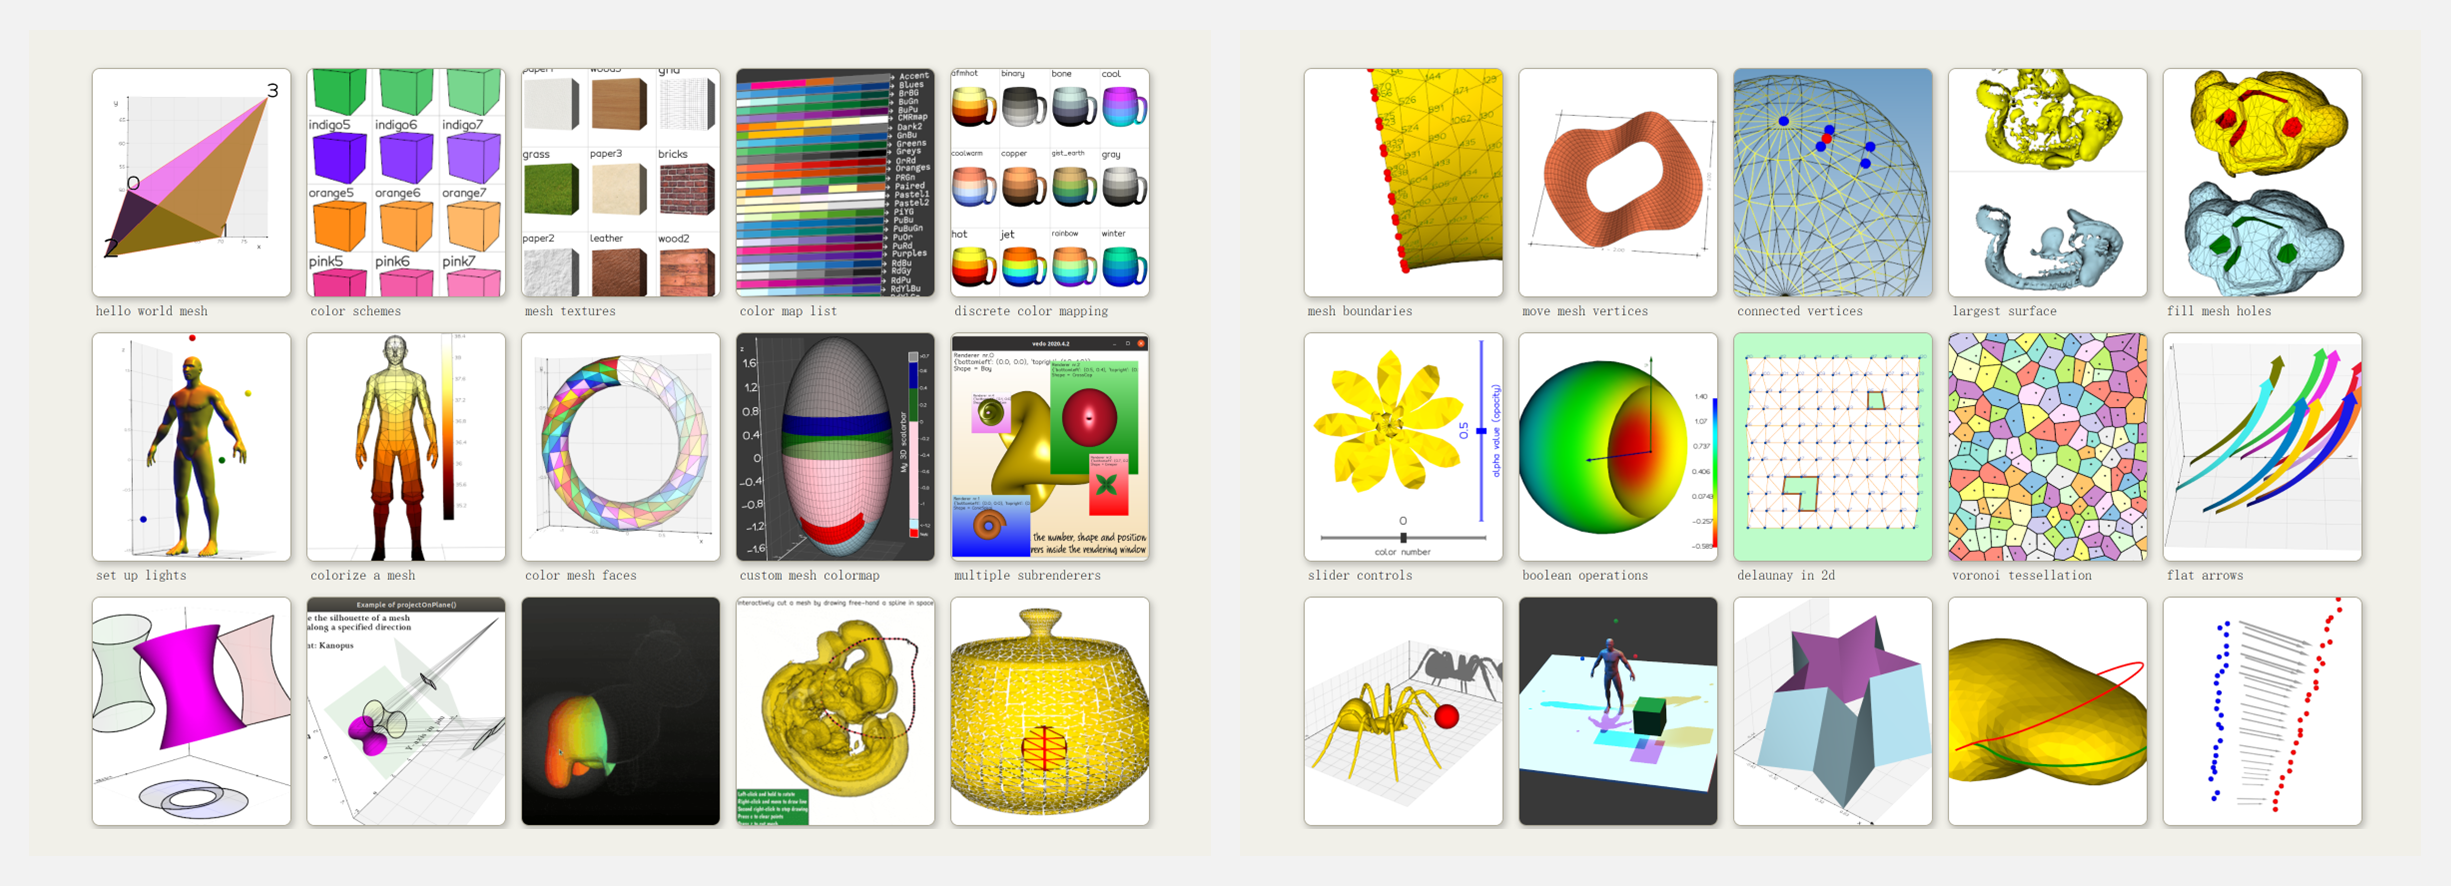
Task: Select the "move mesh vertices" caption
Action: pos(1585,311)
